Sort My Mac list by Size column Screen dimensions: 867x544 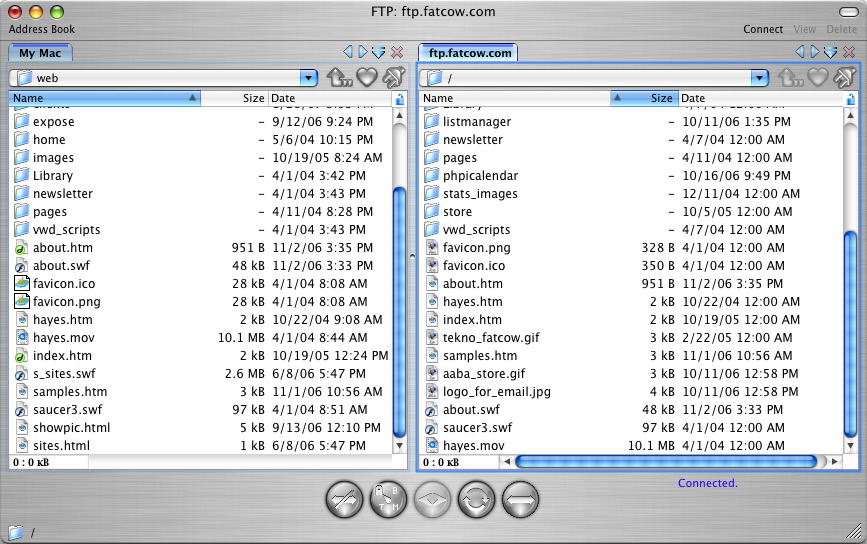[x=234, y=98]
